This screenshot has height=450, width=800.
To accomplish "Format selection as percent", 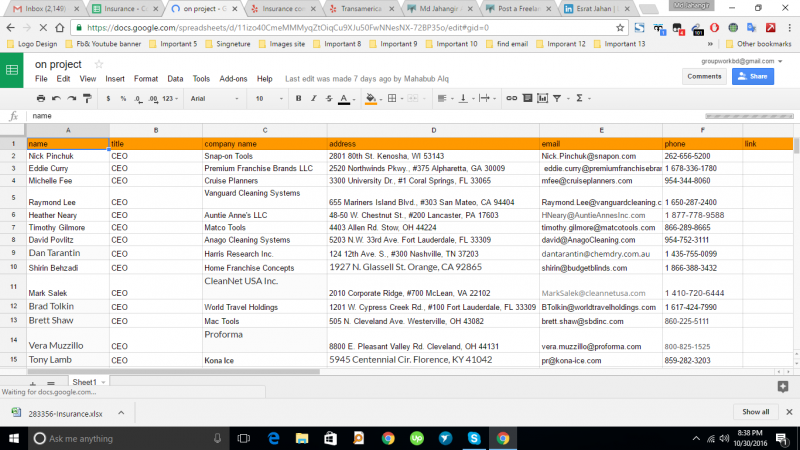I will tap(123, 98).
